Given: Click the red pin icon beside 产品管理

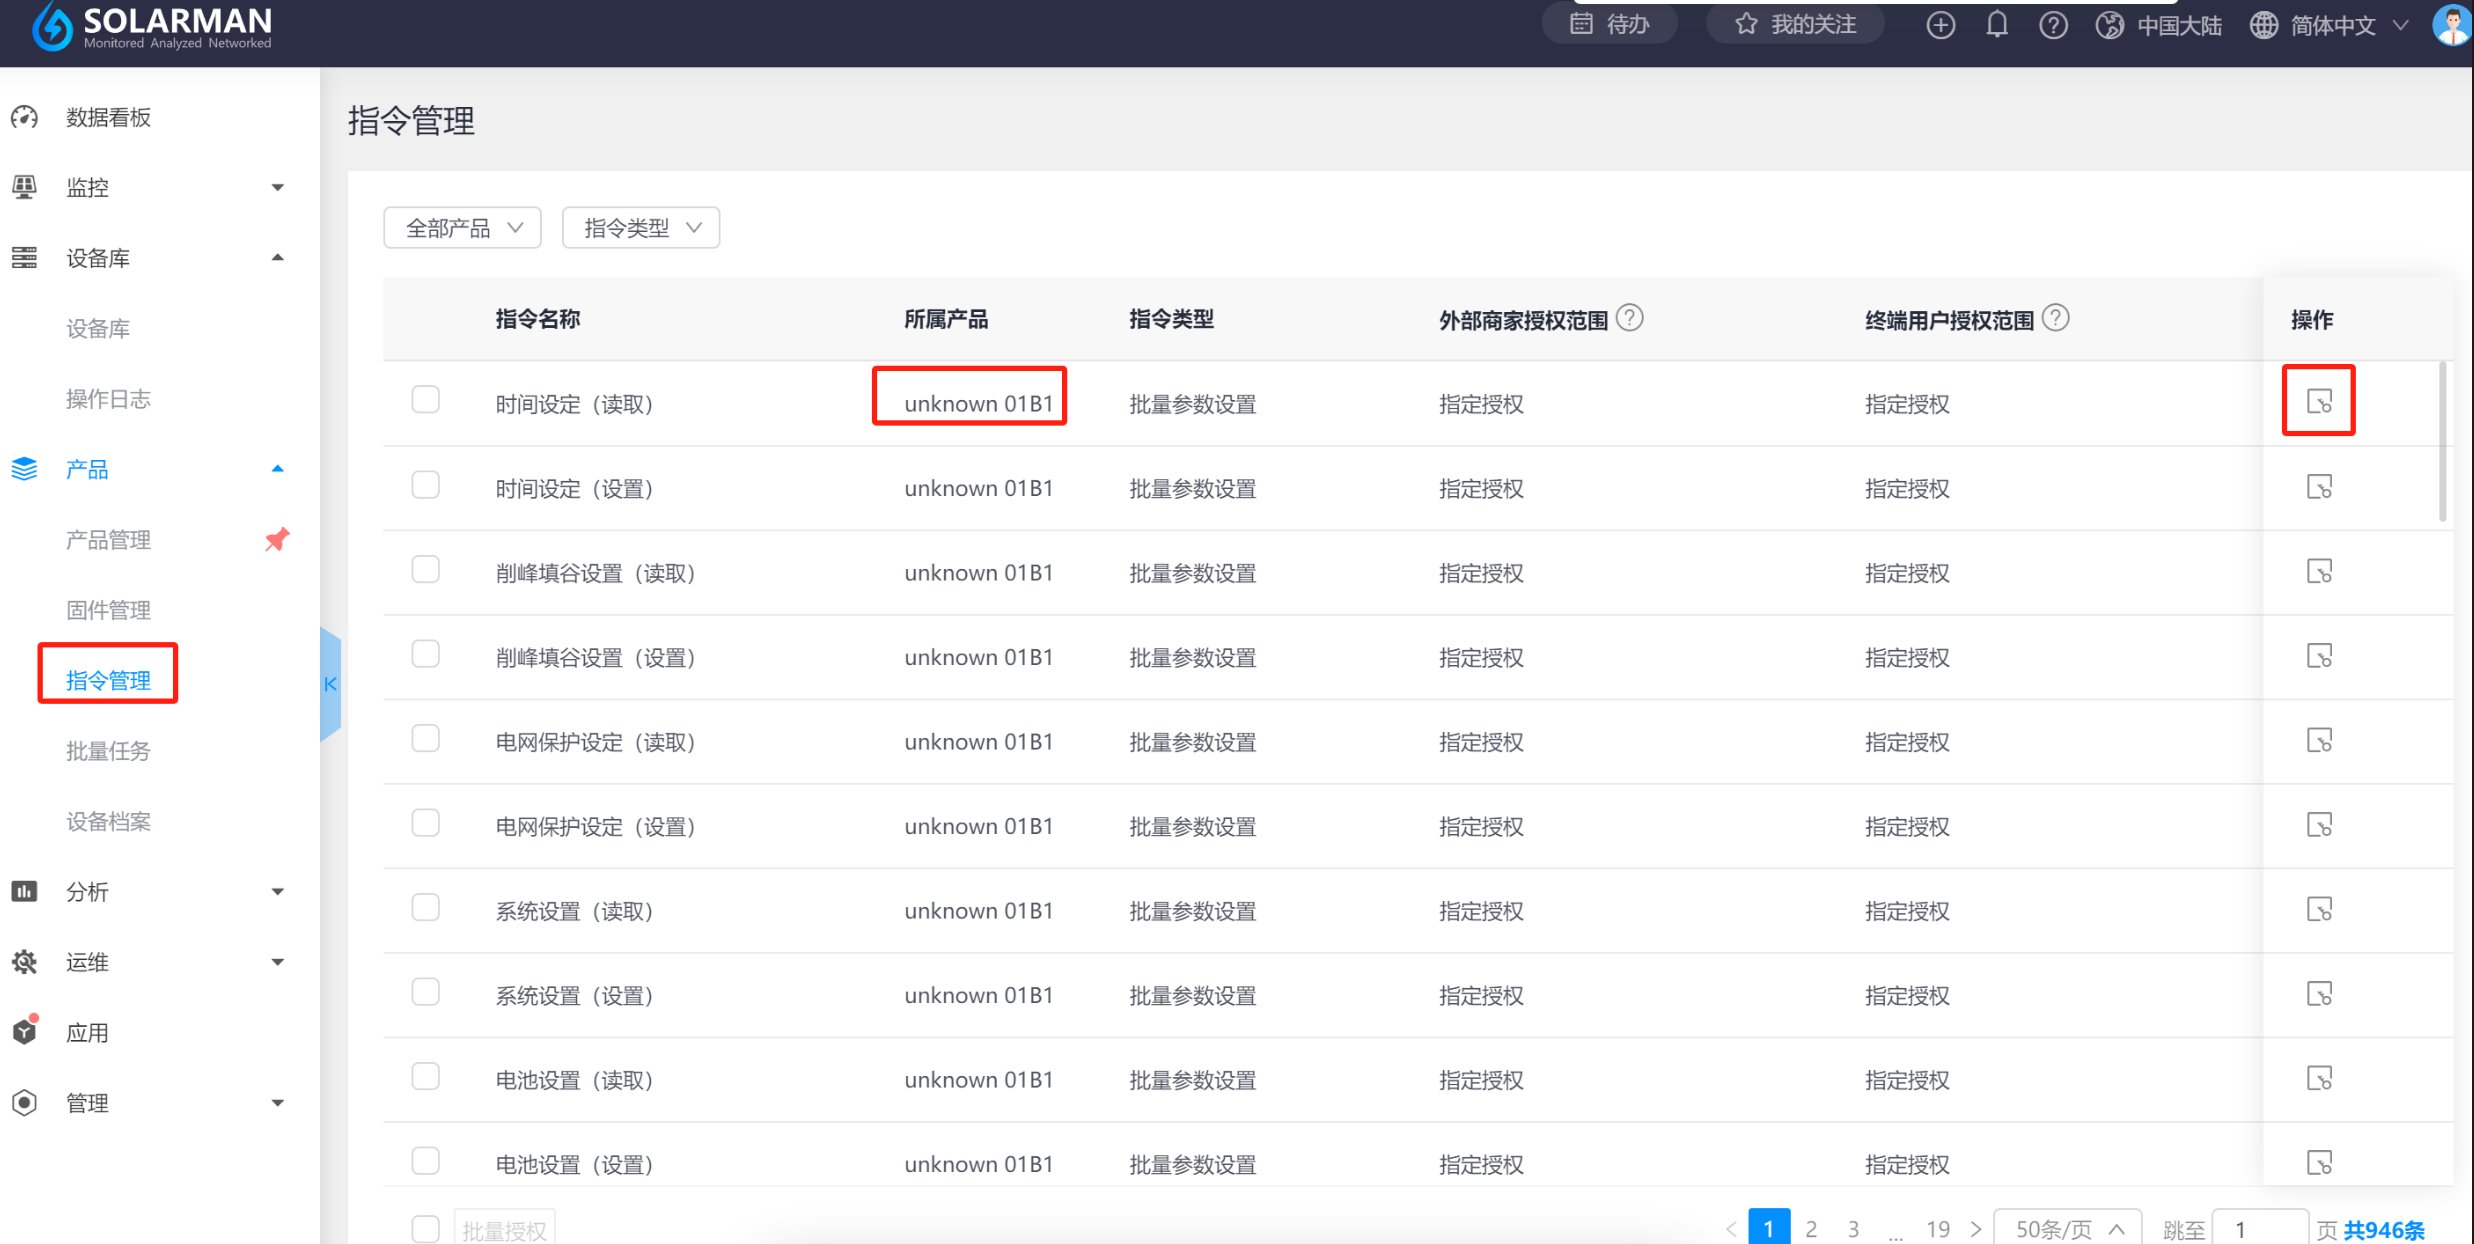Looking at the screenshot, I should pos(277,540).
